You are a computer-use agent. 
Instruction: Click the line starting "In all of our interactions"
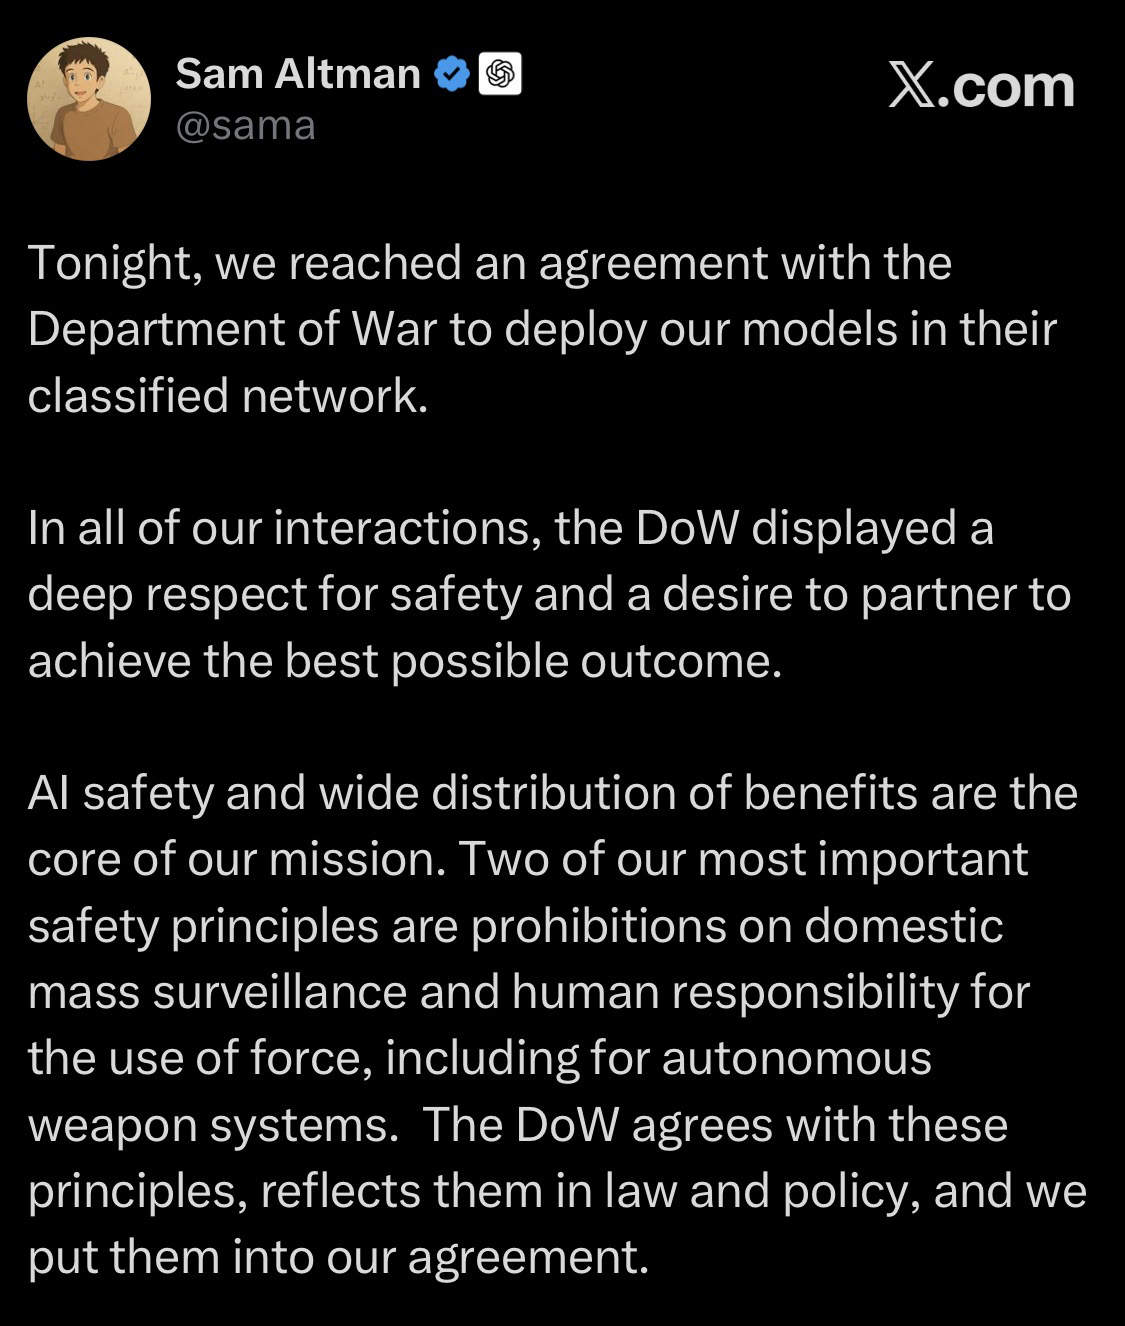[510, 528]
